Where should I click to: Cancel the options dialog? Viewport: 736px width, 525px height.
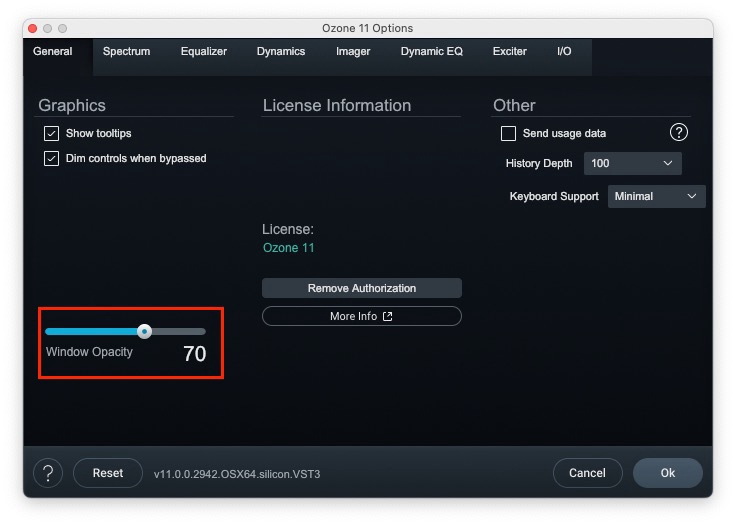tap(587, 473)
